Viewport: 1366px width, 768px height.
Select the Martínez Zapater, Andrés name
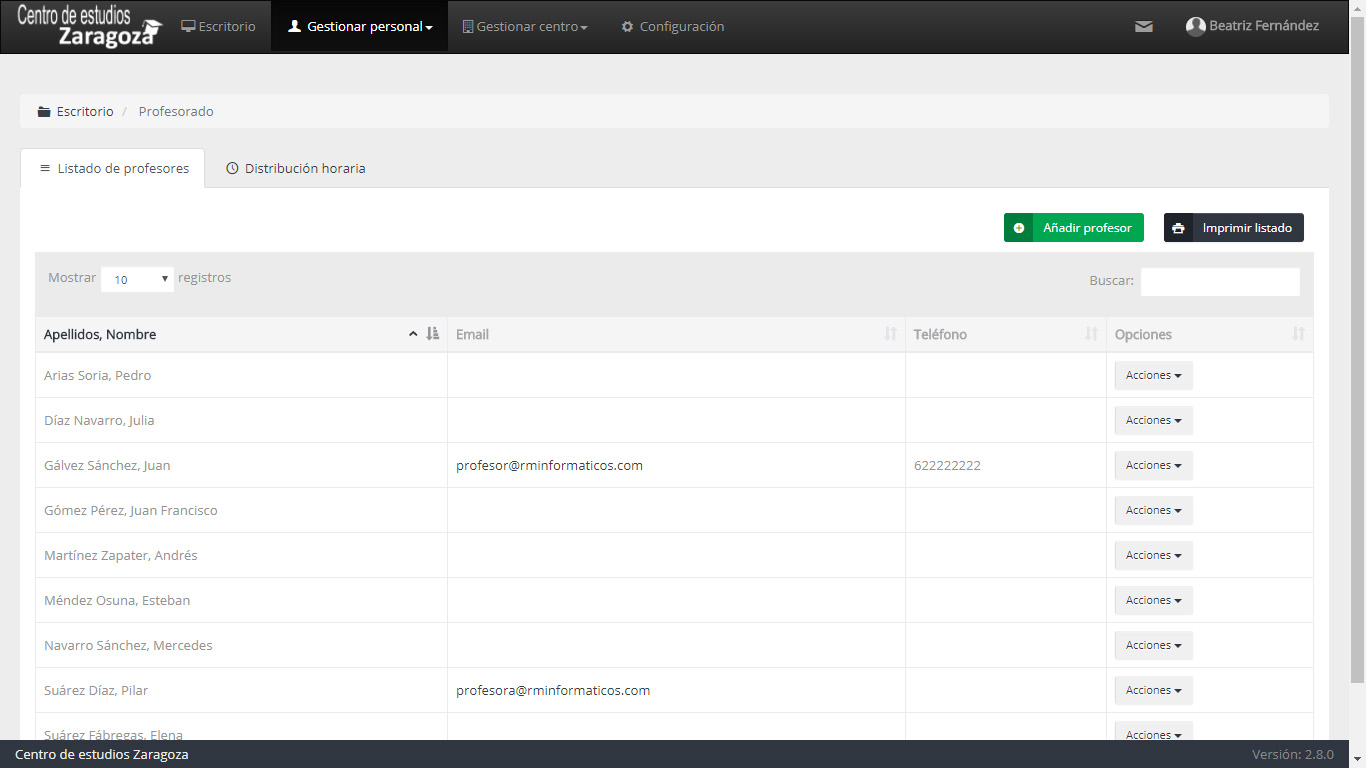pyautogui.click(x=121, y=555)
